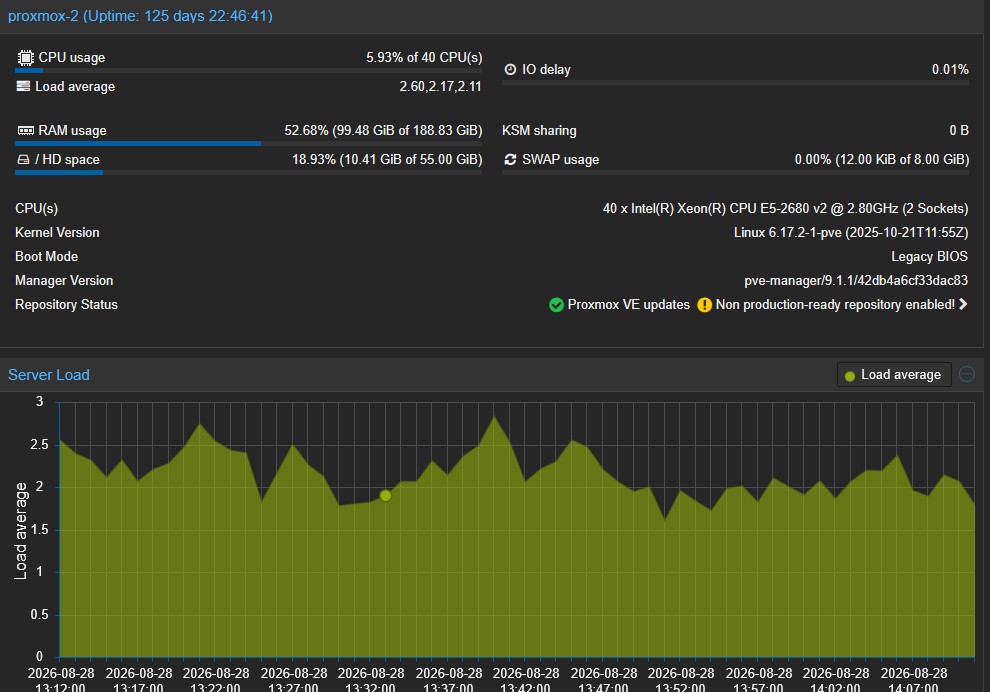Click the IO delay '0.01%' value
The image size is (990, 692).
click(950, 69)
